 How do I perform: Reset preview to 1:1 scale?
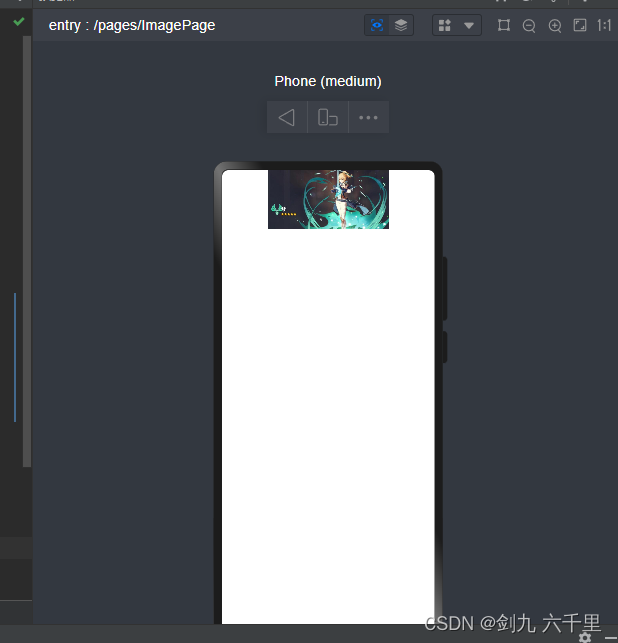coord(604,25)
